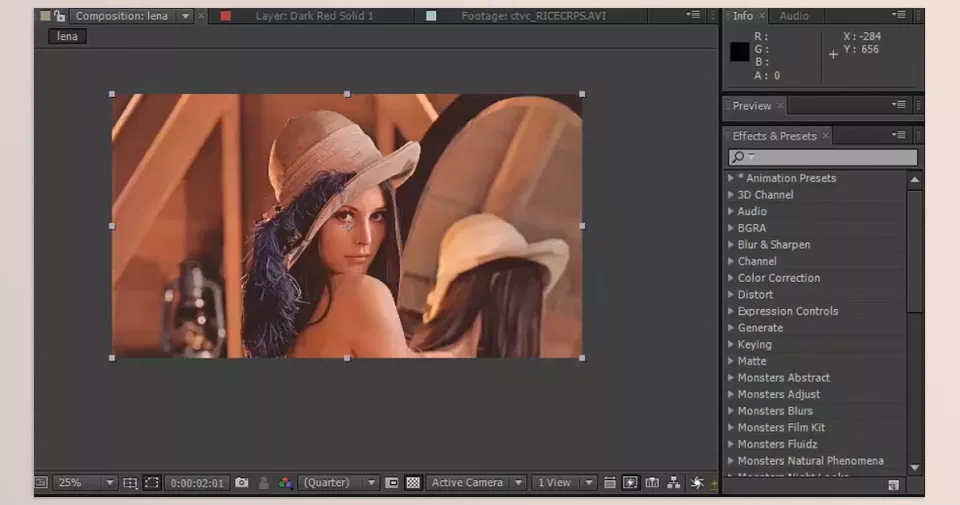Expand the Audio effects category
The image size is (960, 505).
(730, 211)
